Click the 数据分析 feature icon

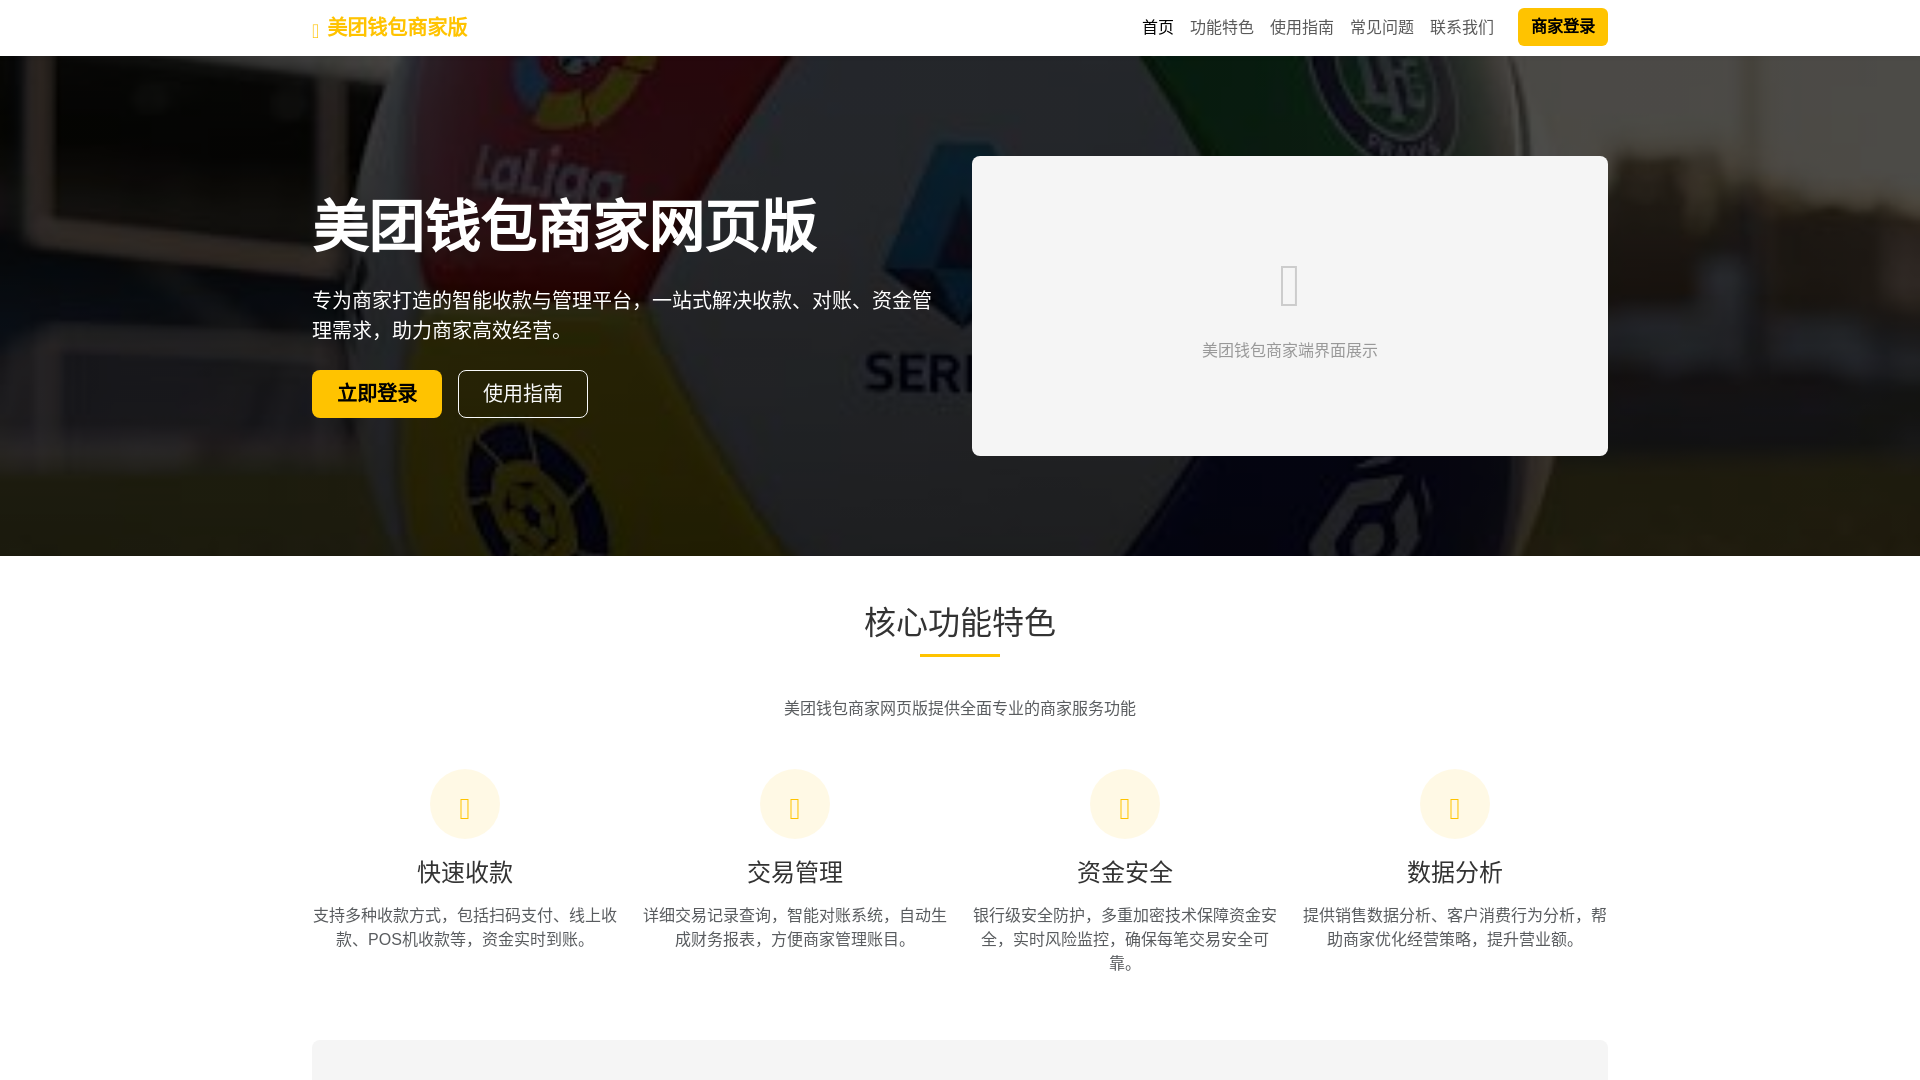pyautogui.click(x=1455, y=804)
